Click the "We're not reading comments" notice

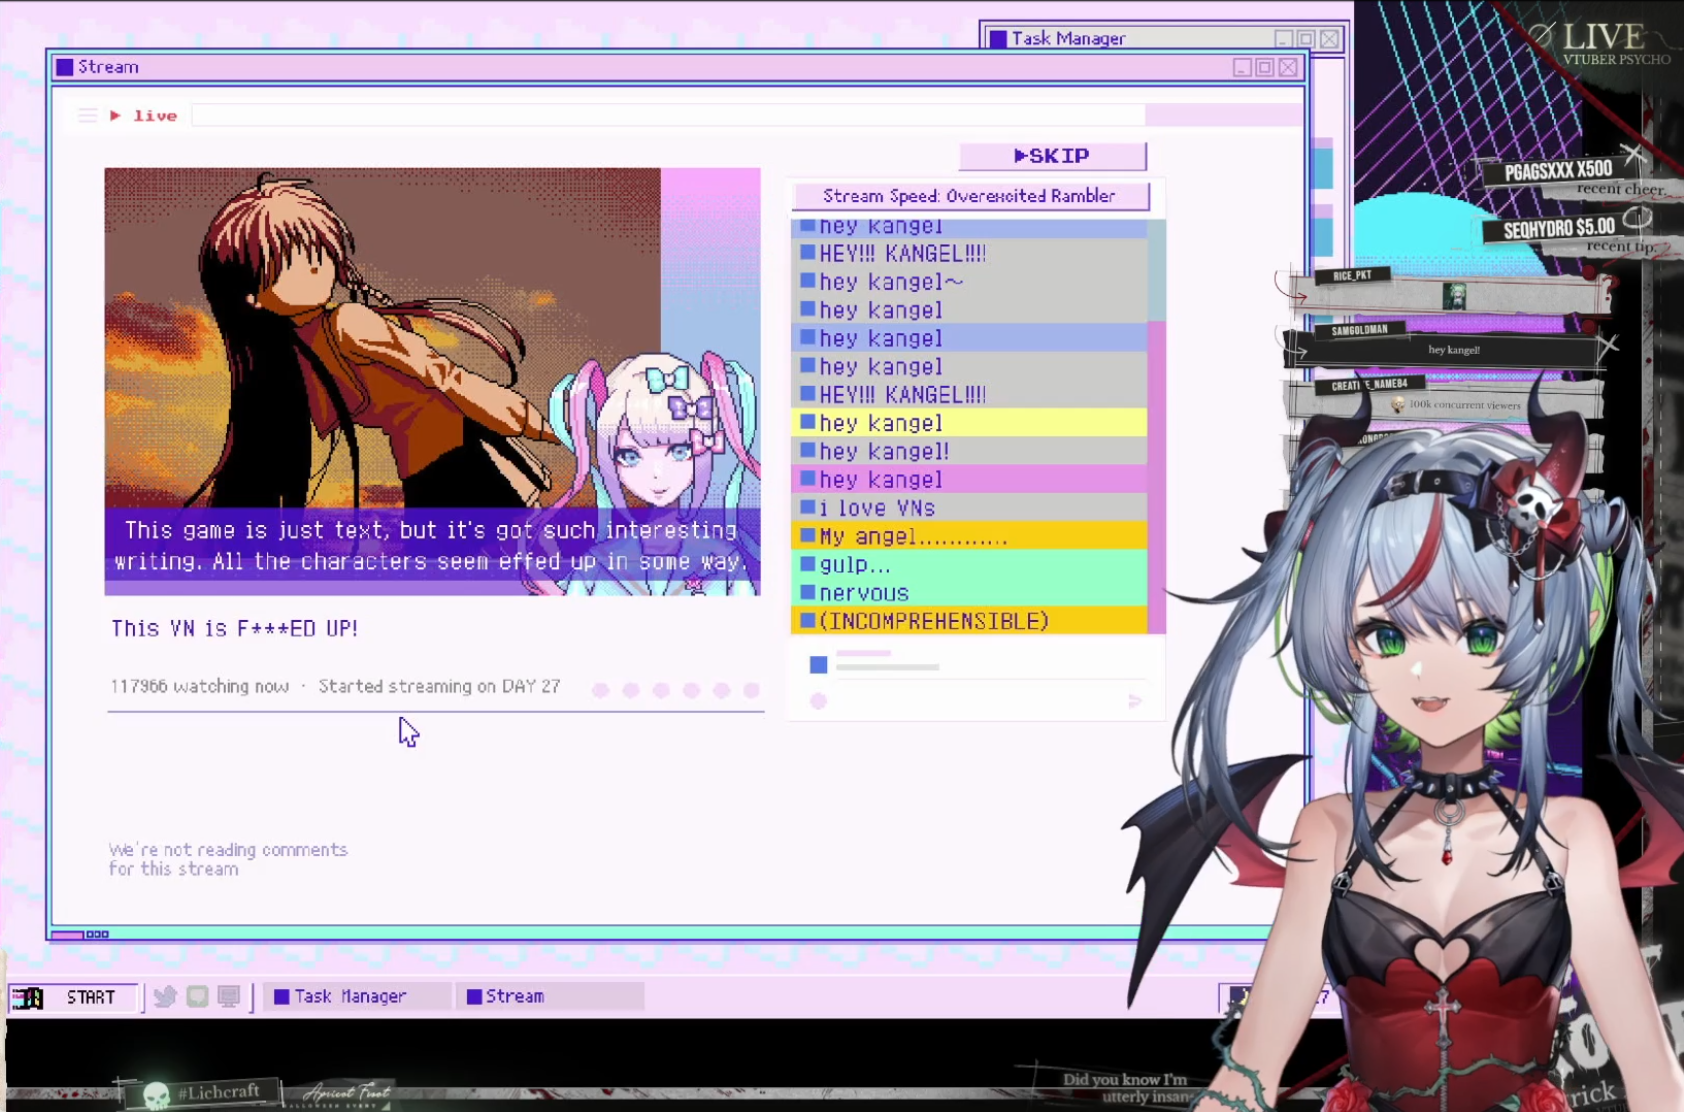228,859
